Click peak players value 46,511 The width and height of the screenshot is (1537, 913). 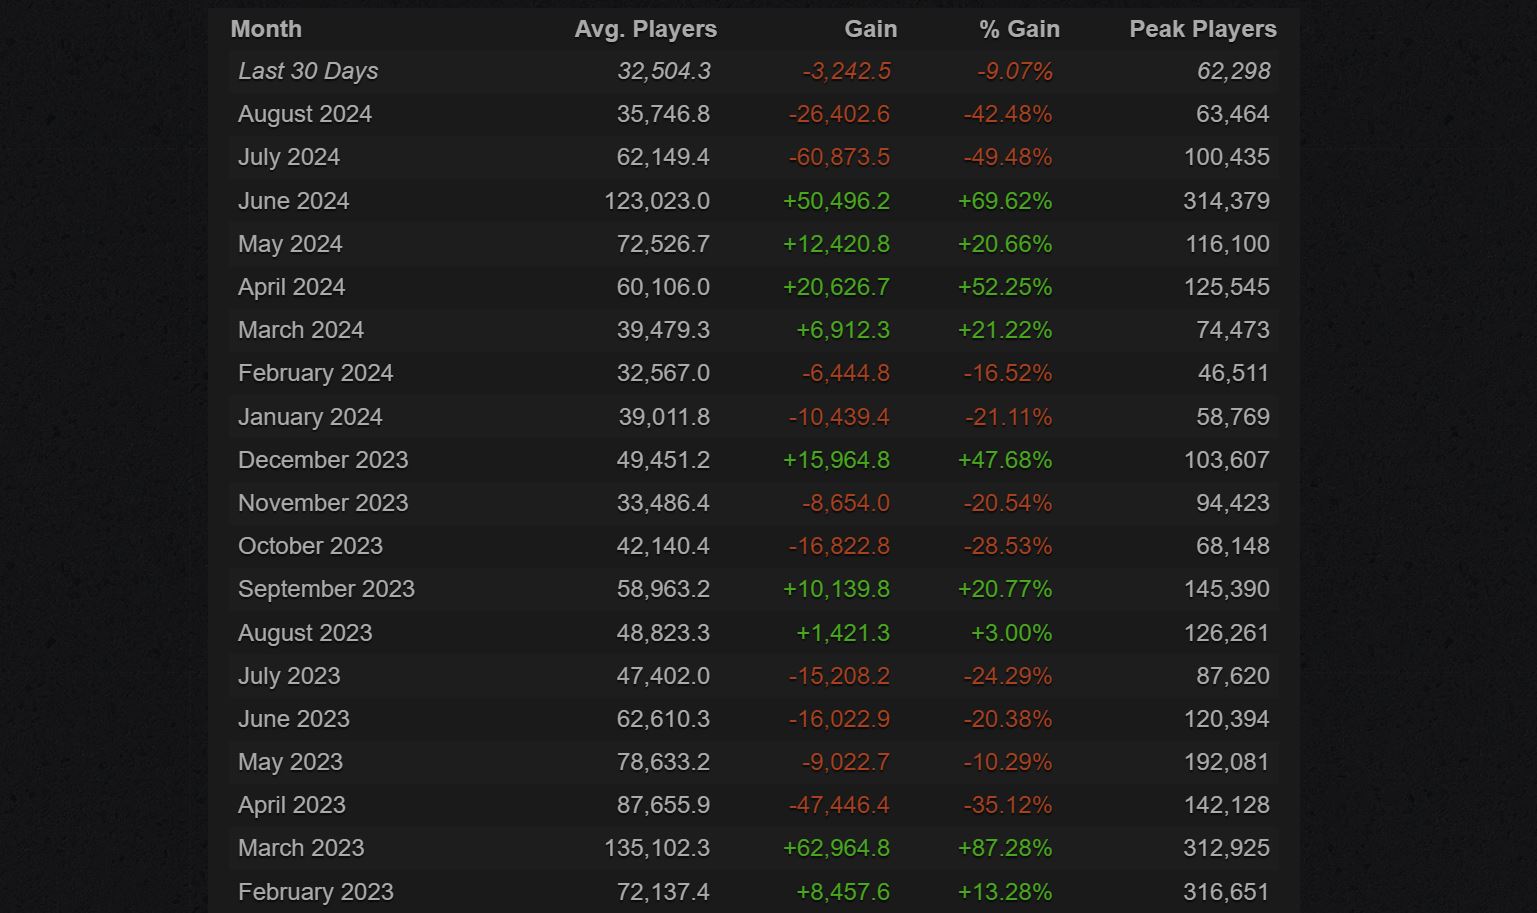(1233, 373)
